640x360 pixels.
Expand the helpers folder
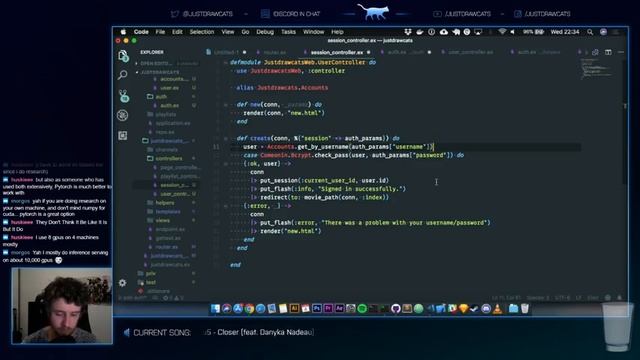click(165, 203)
